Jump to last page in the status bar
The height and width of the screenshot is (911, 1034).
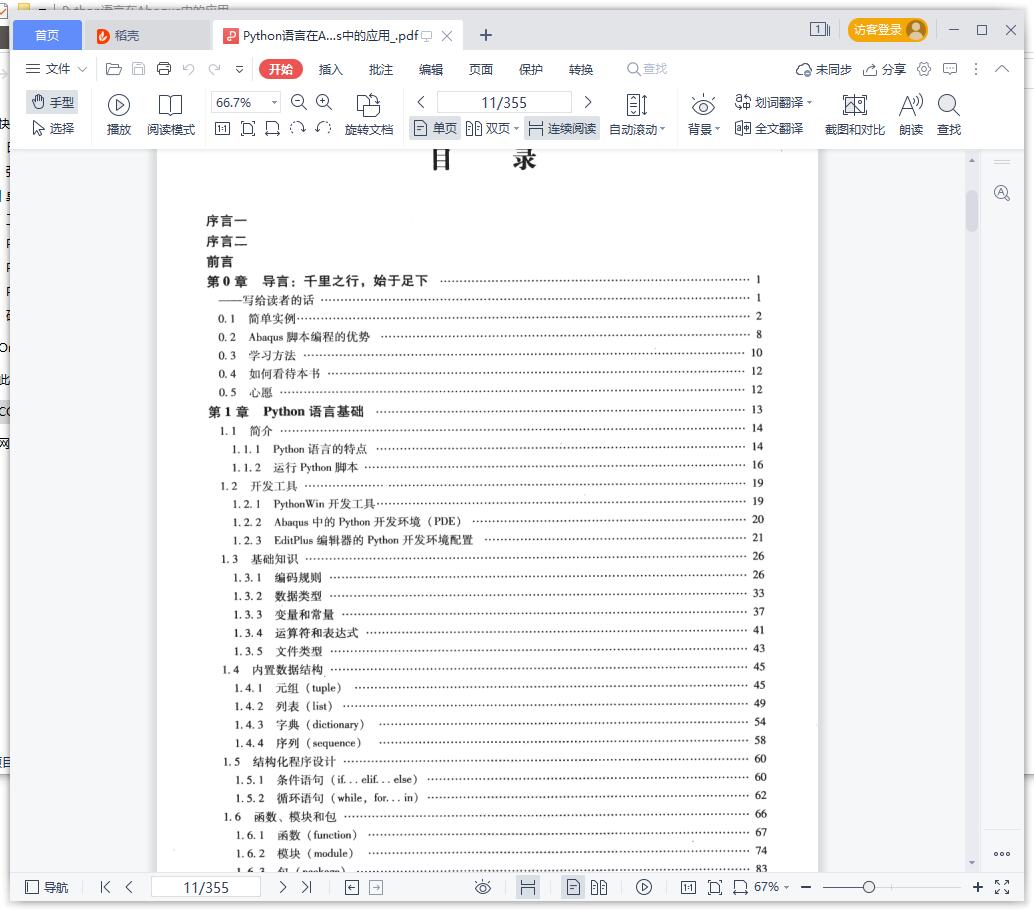307,887
